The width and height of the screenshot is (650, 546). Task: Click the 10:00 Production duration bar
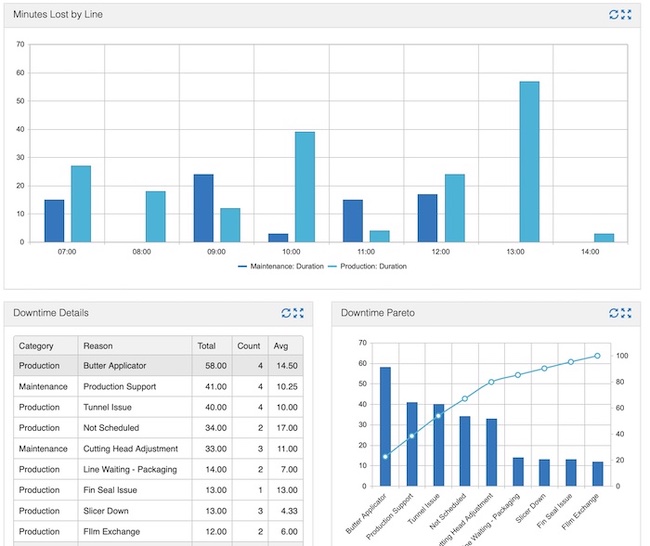305,187
